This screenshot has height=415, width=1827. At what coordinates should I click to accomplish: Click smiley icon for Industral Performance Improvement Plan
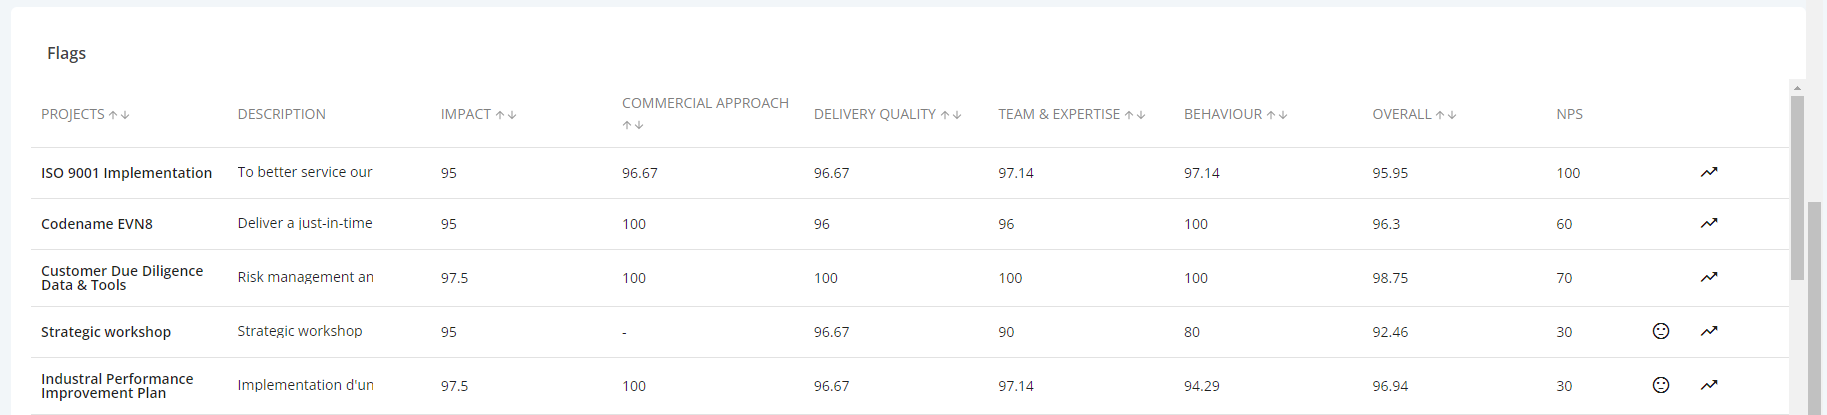click(1661, 385)
